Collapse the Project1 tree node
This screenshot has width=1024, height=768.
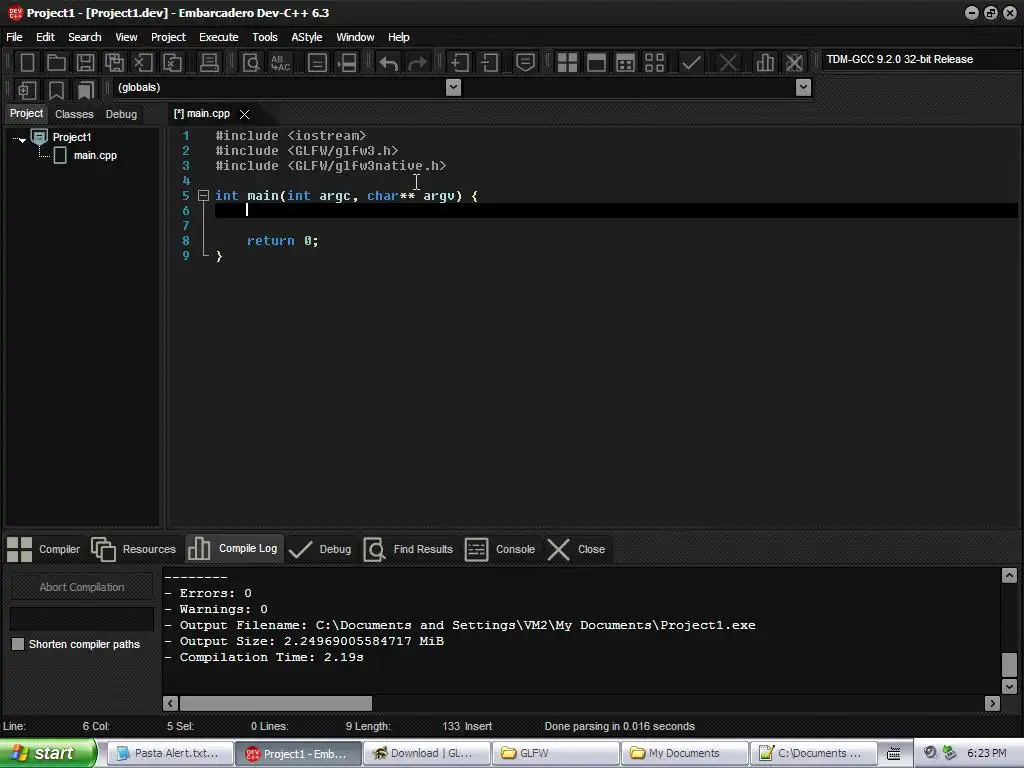tap(21, 139)
